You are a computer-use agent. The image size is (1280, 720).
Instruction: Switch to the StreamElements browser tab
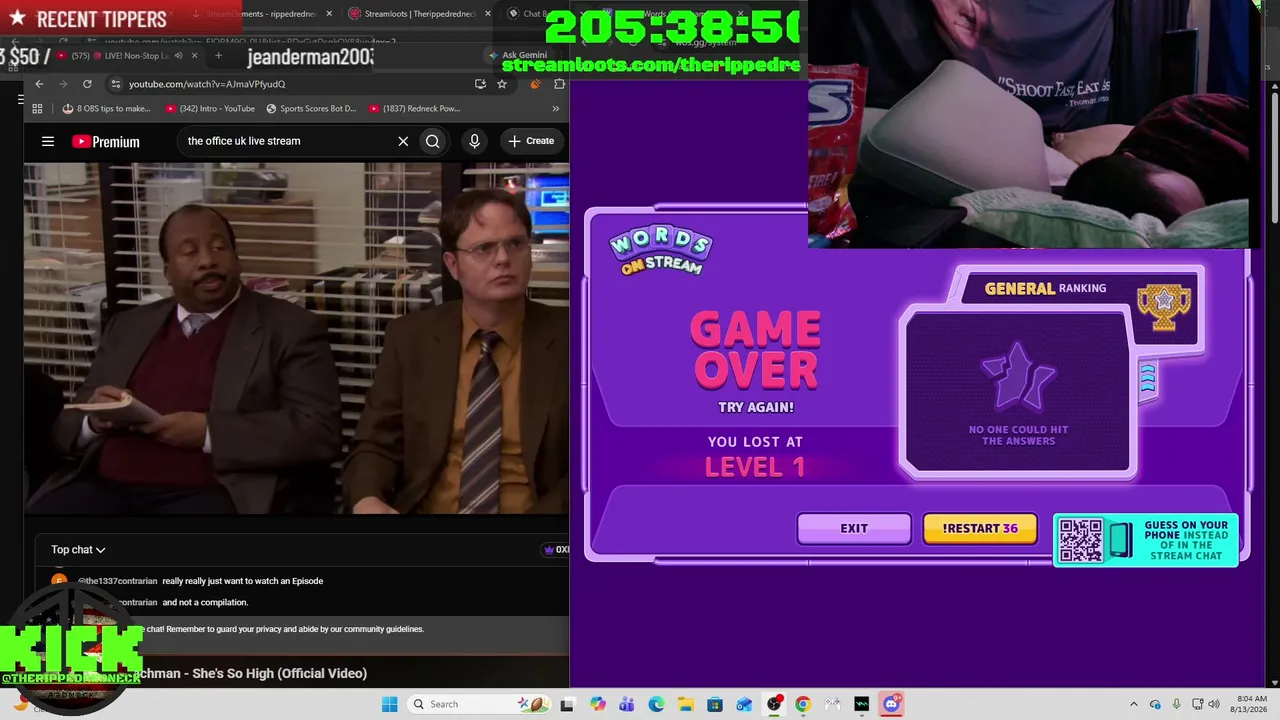[262, 14]
